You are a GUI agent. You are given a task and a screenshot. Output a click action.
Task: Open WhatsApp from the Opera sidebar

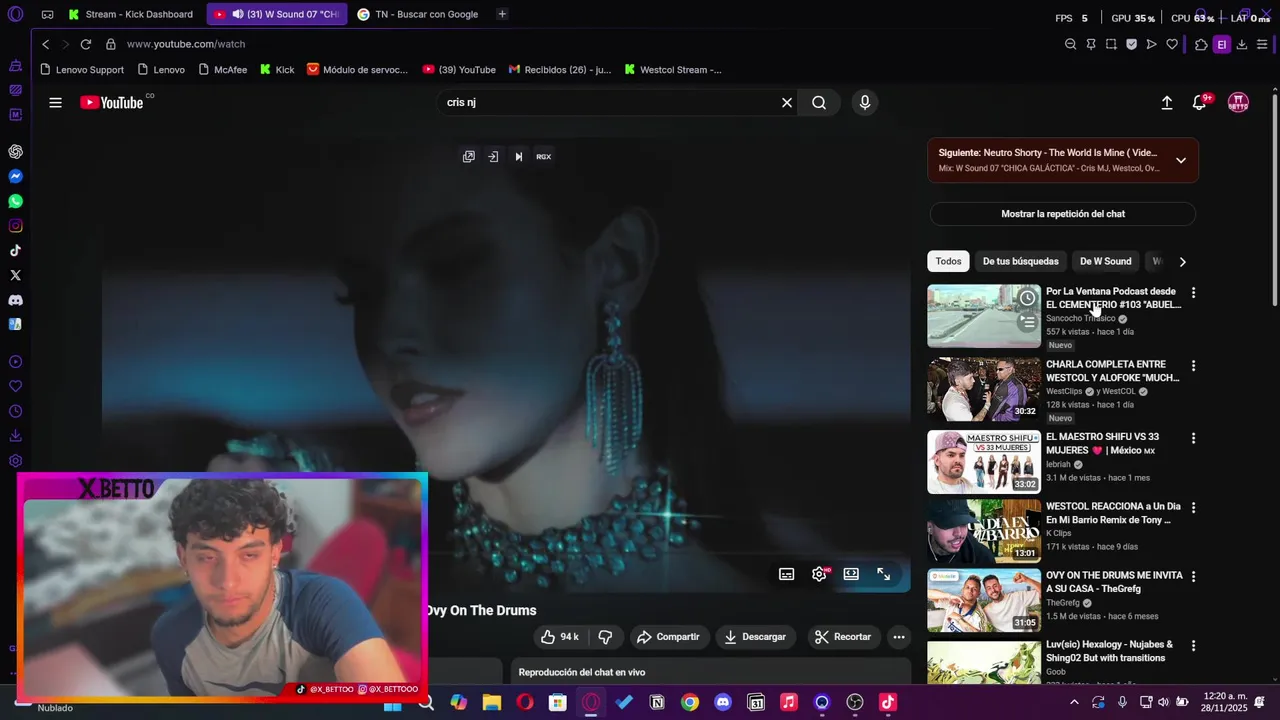[x=15, y=201]
